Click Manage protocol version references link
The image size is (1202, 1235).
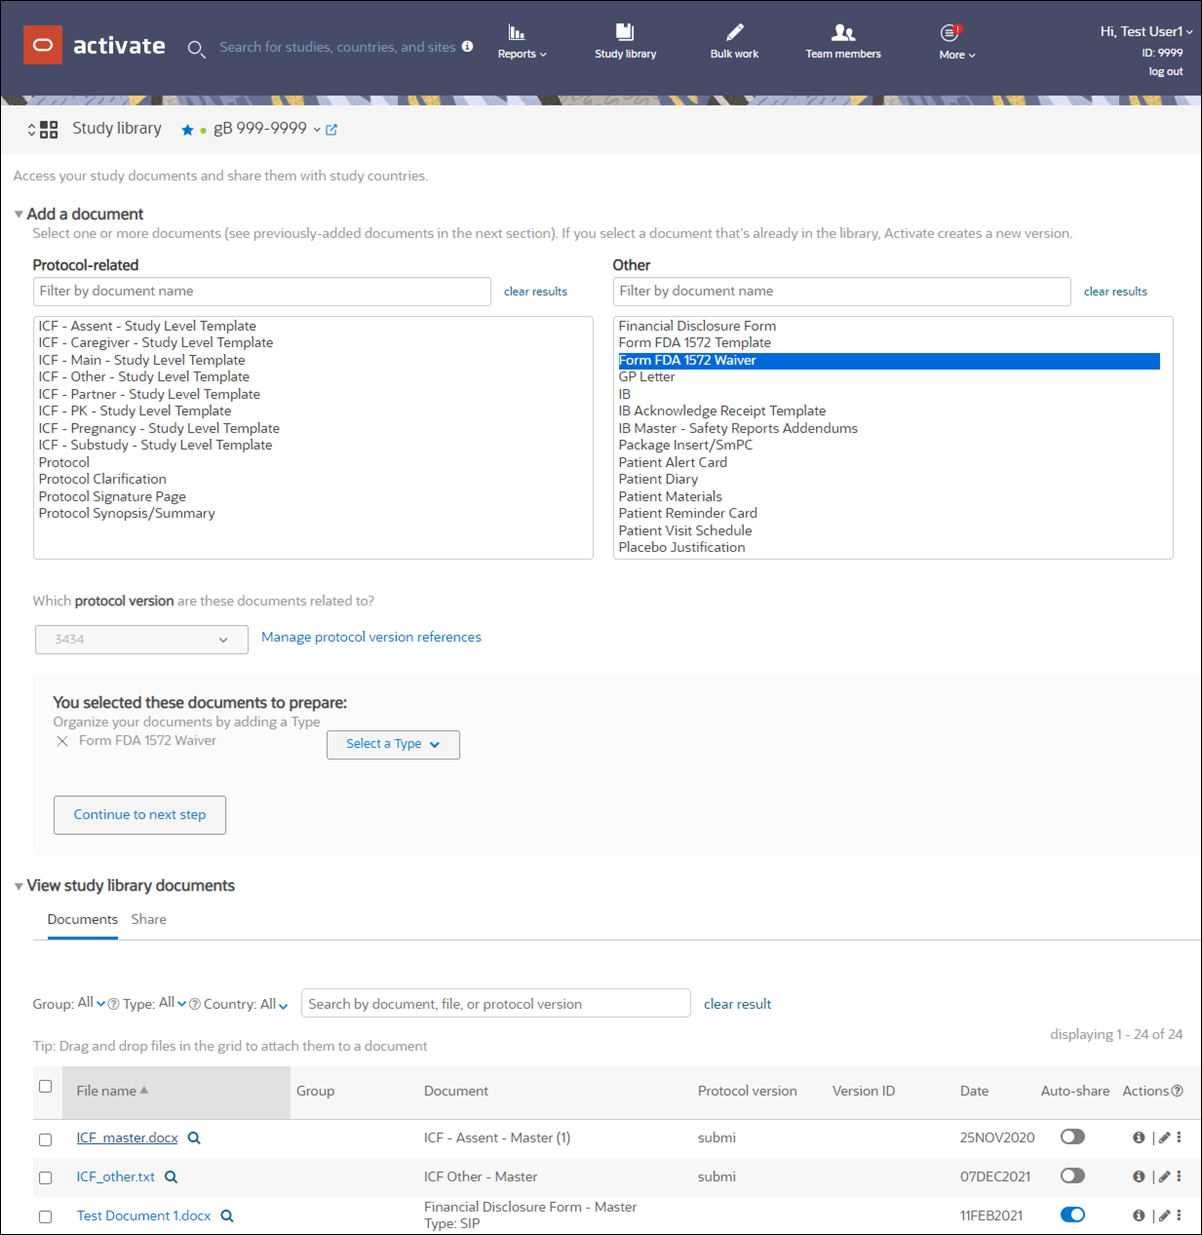[371, 637]
